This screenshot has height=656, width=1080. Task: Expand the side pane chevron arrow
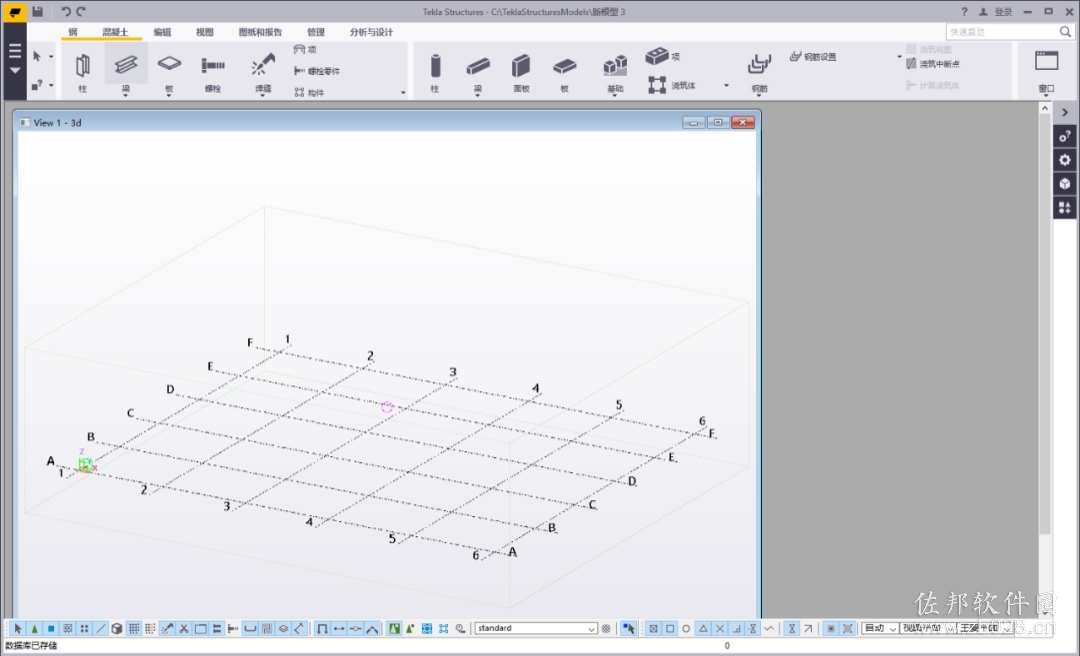click(x=1065, y=112)
